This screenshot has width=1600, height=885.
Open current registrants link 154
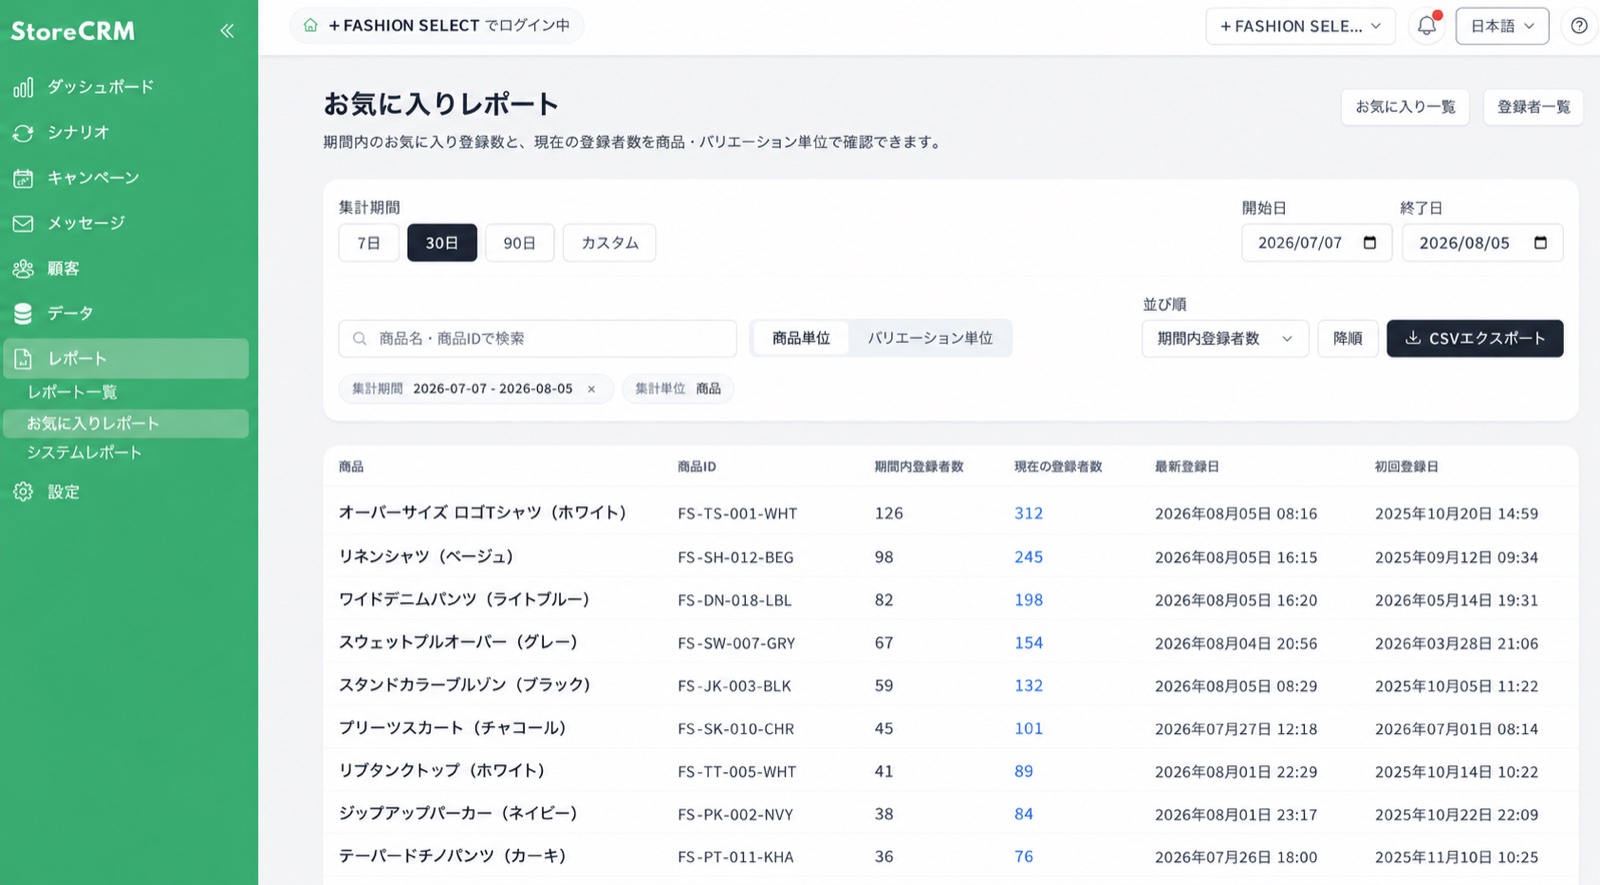[1028, 643]
